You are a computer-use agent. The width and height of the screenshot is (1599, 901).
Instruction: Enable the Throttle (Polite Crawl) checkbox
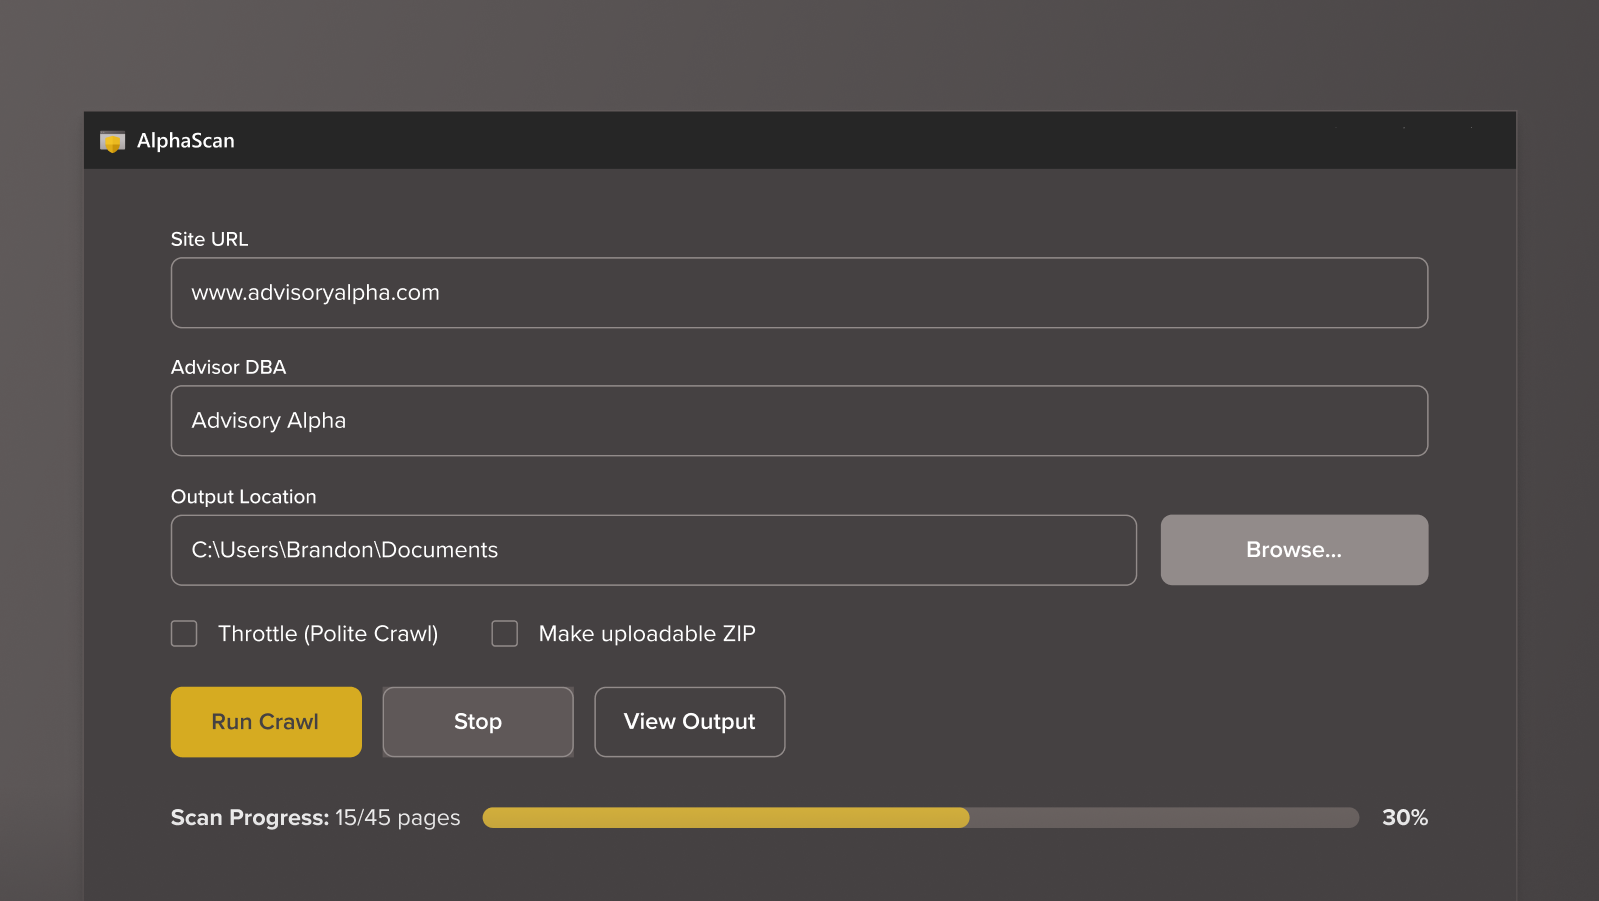[x=184, y=634]
